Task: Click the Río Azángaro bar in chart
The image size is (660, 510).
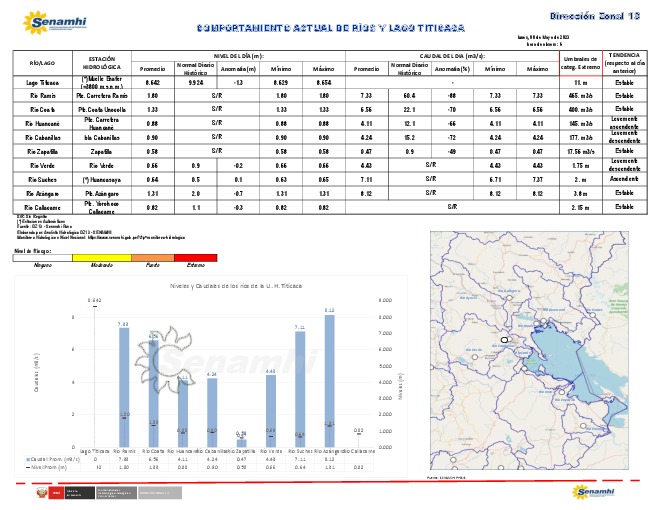Action: tap(329, 381)
